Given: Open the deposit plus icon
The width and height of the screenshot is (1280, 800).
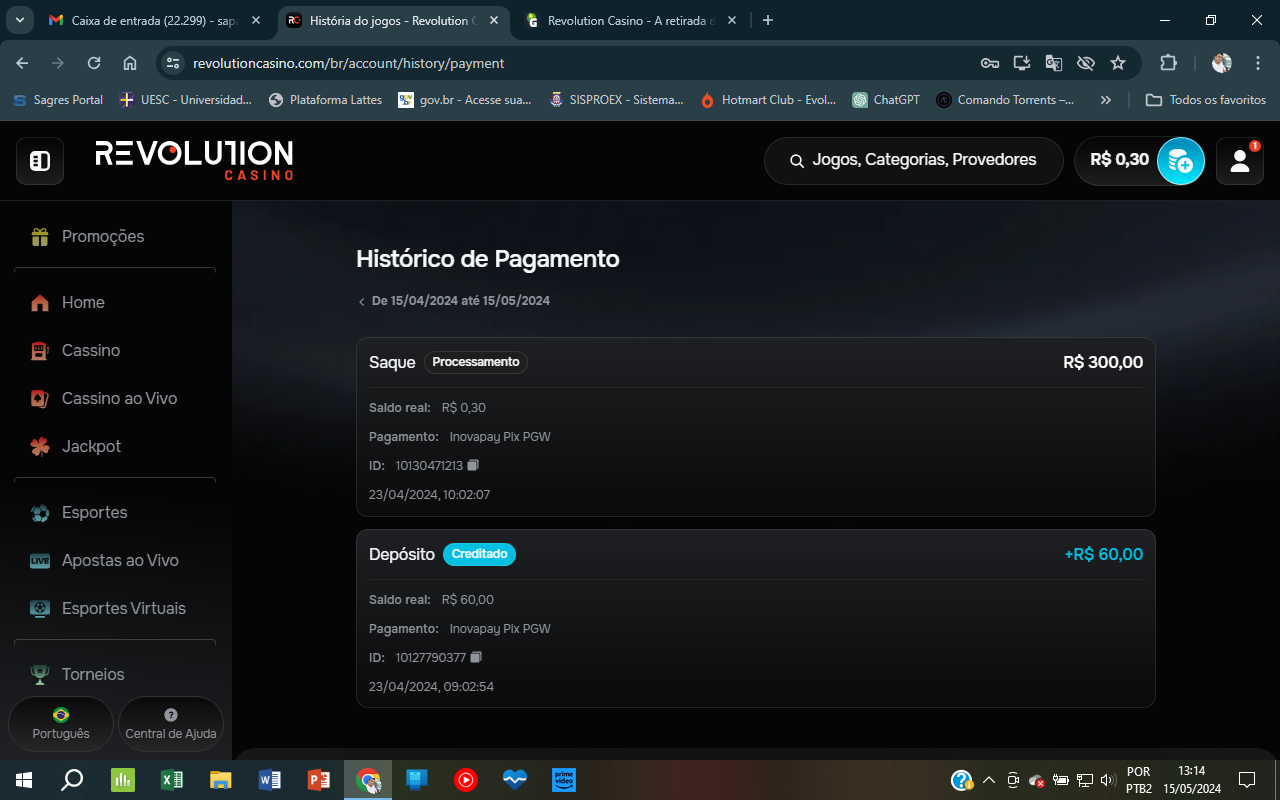Looking at the screenshot, I should point(1181,161).
